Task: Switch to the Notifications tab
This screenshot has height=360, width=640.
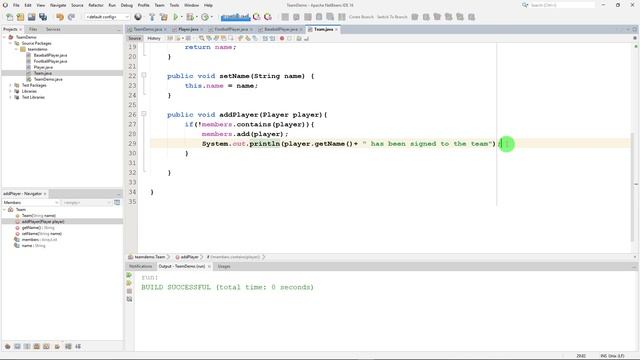Action: [x=140, y=267]
